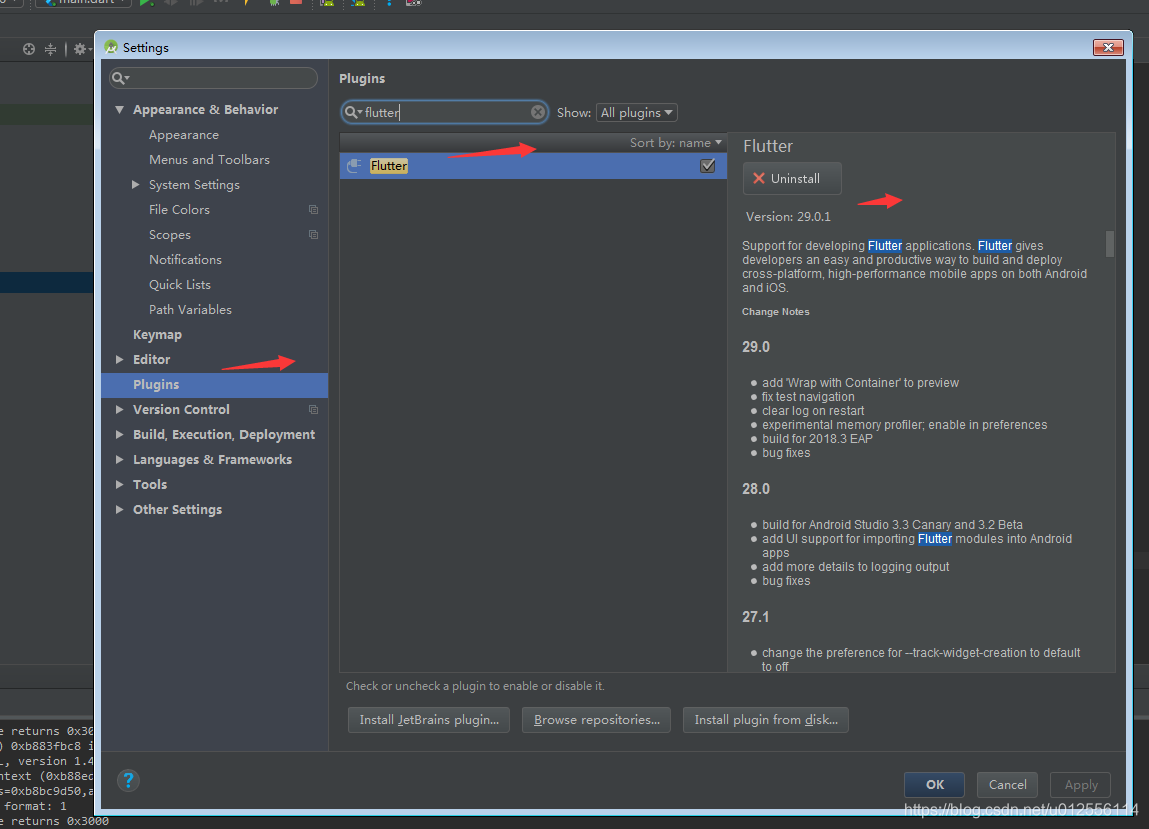The height and width of the screenshot is (829, 1149).
Task: Expand the Editor section
Action: point(119,360)
